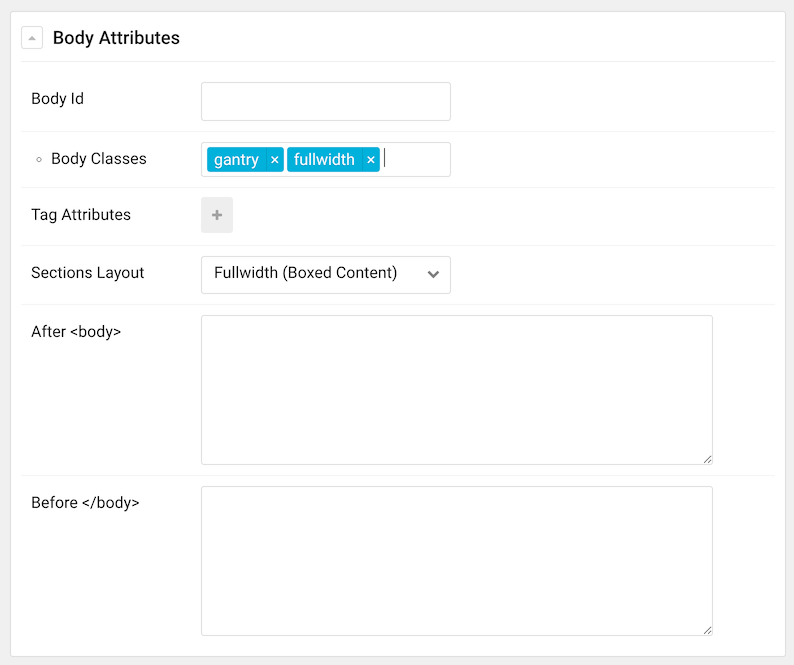Click the Sections Layout label

coord(88,273)
